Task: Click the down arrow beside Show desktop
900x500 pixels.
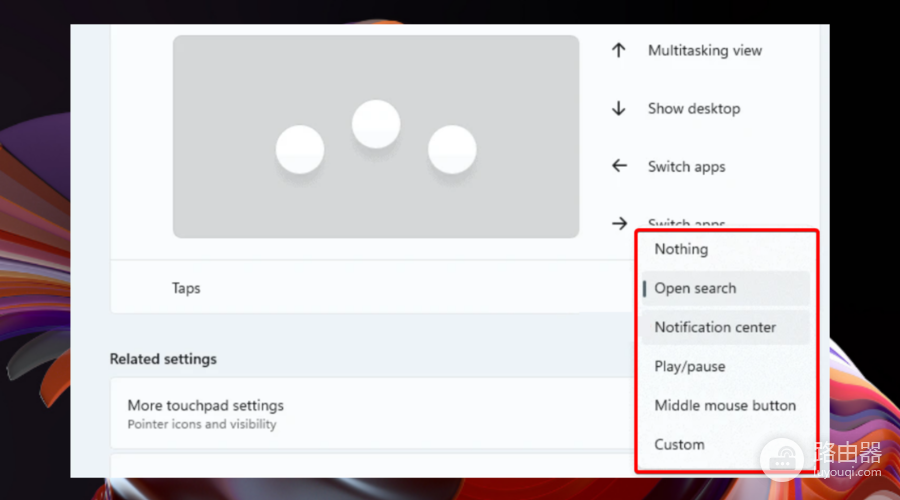Action: [x=618, y=108]
